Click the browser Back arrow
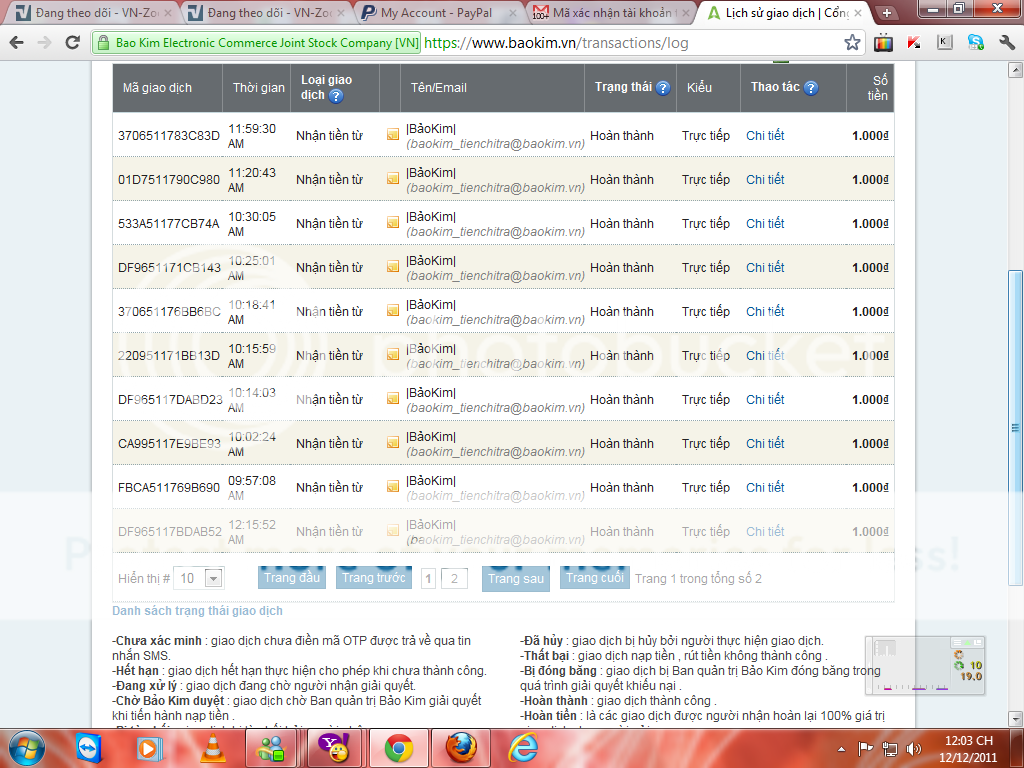The image size is (1024, 768). [17, 43]
